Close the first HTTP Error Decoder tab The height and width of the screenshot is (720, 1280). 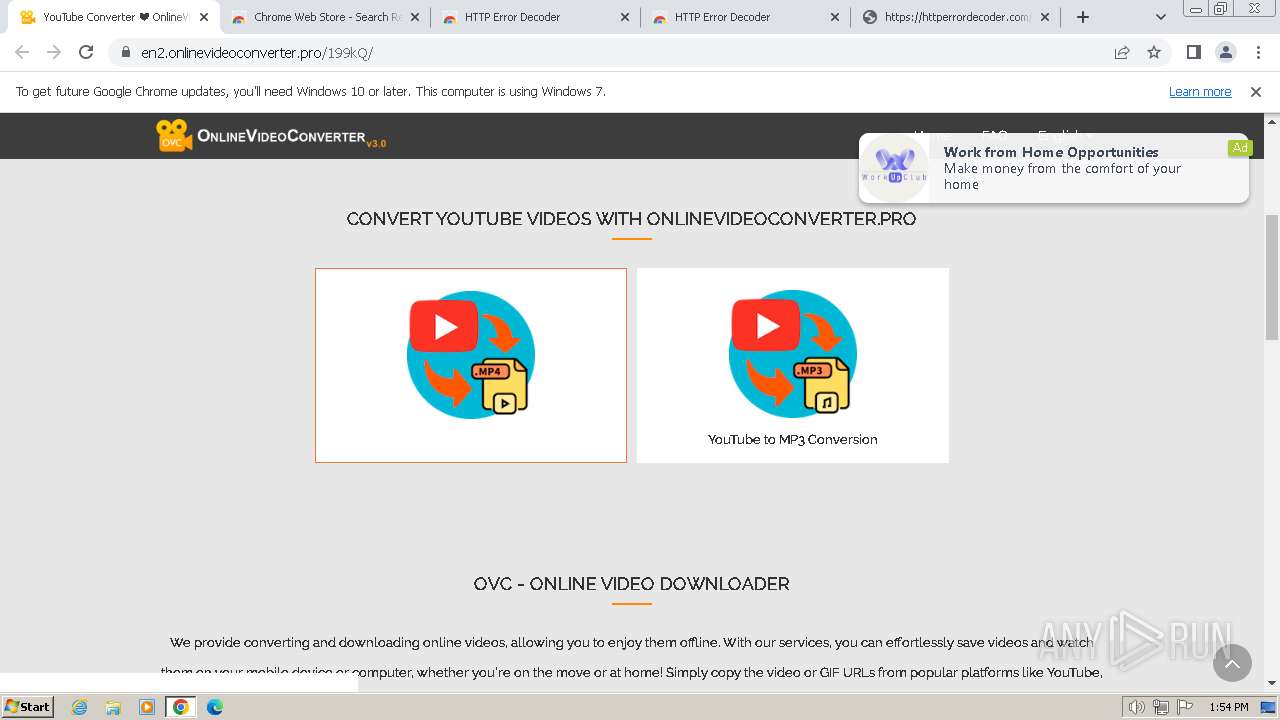coord(625,17)
